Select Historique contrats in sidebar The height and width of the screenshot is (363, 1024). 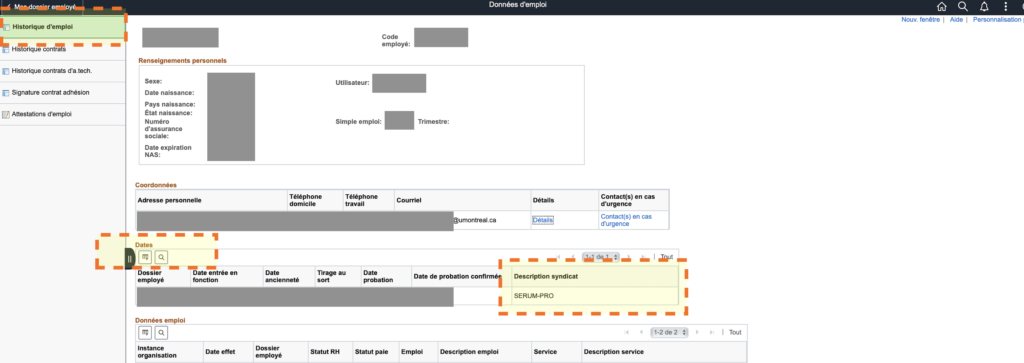[39, 49]
